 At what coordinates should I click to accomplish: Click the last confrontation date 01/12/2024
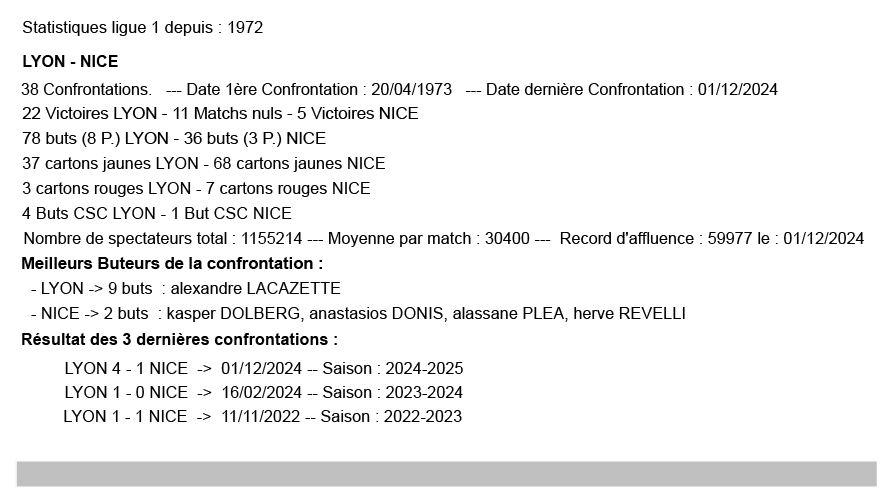[x=738, y=90]
